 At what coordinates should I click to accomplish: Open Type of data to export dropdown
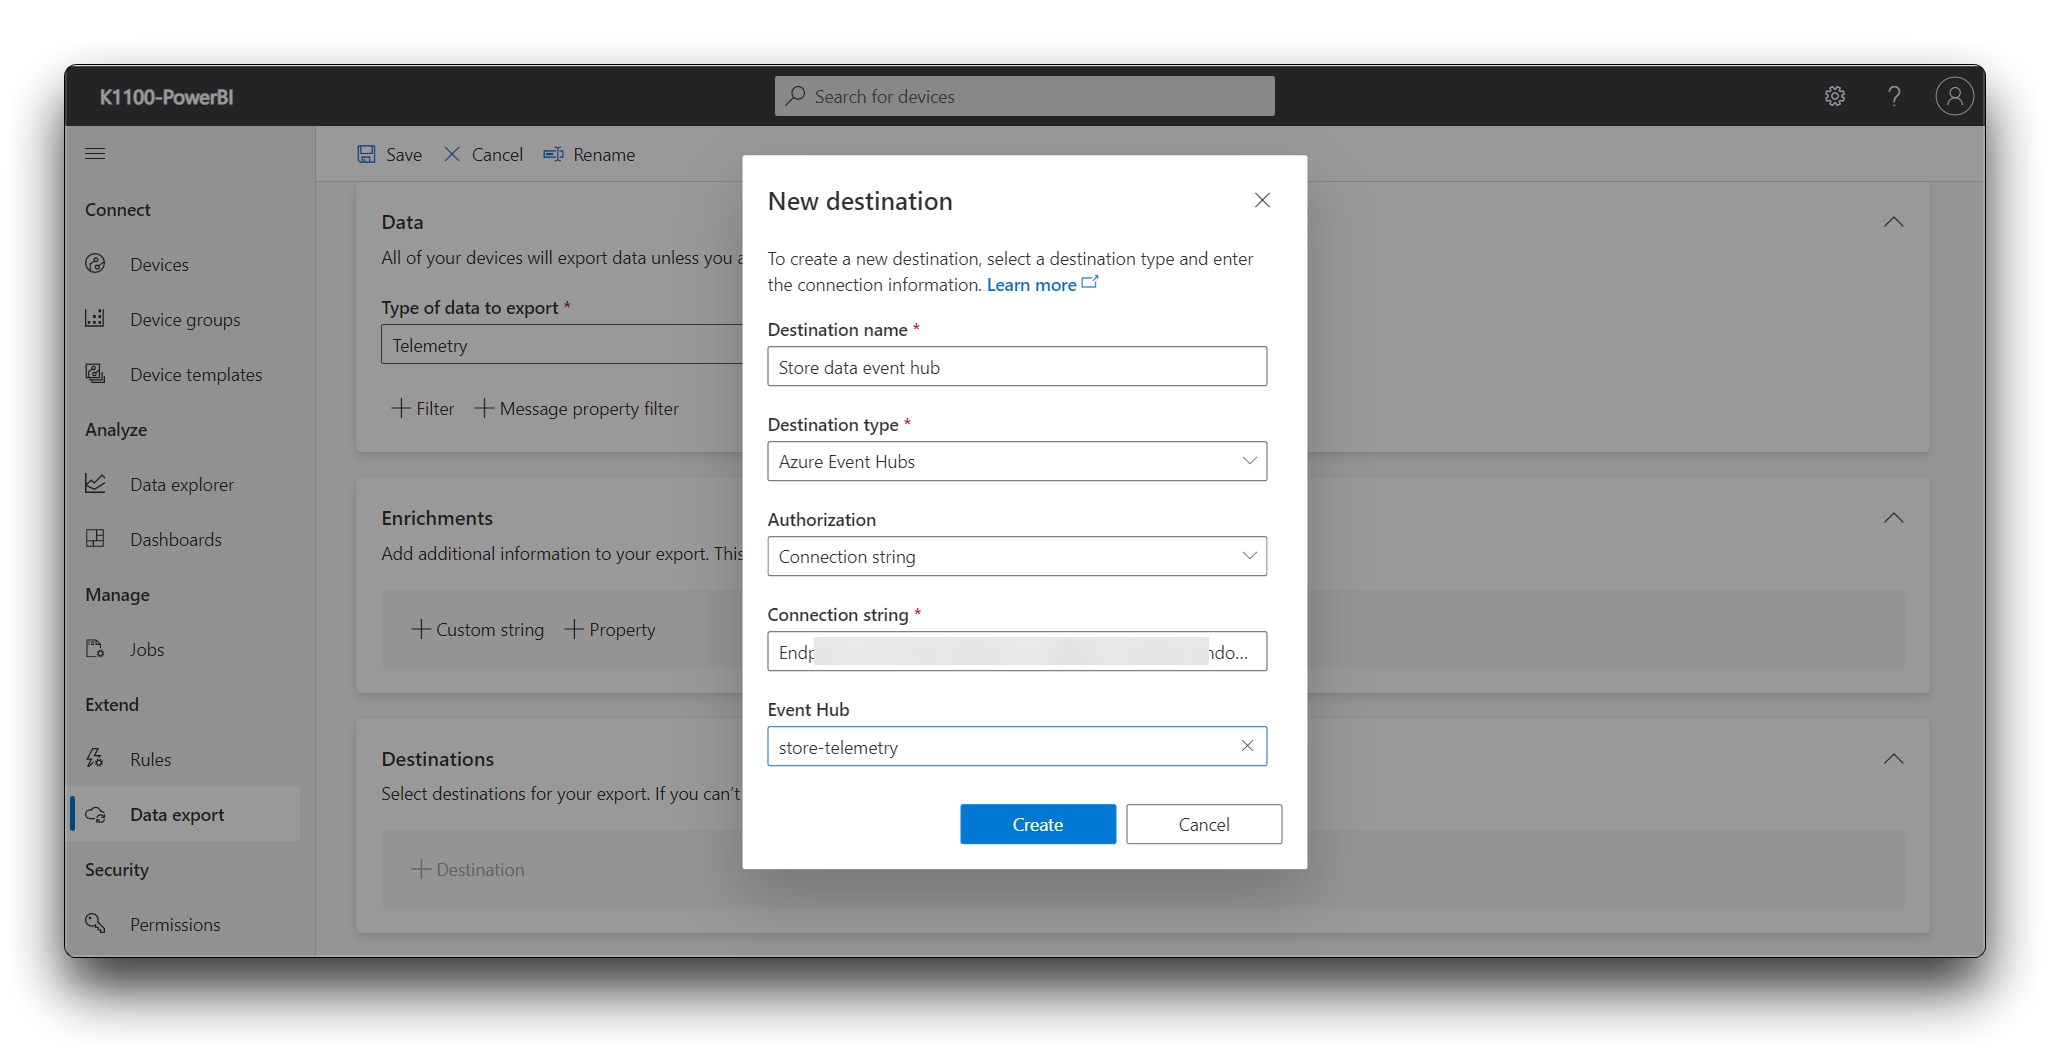[x=562, y=345]
